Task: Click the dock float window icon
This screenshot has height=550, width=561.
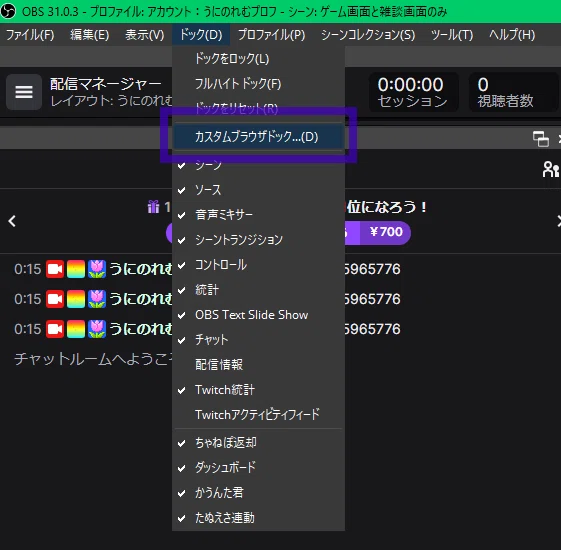Action: pyautogui.click(x=541, y=139)
